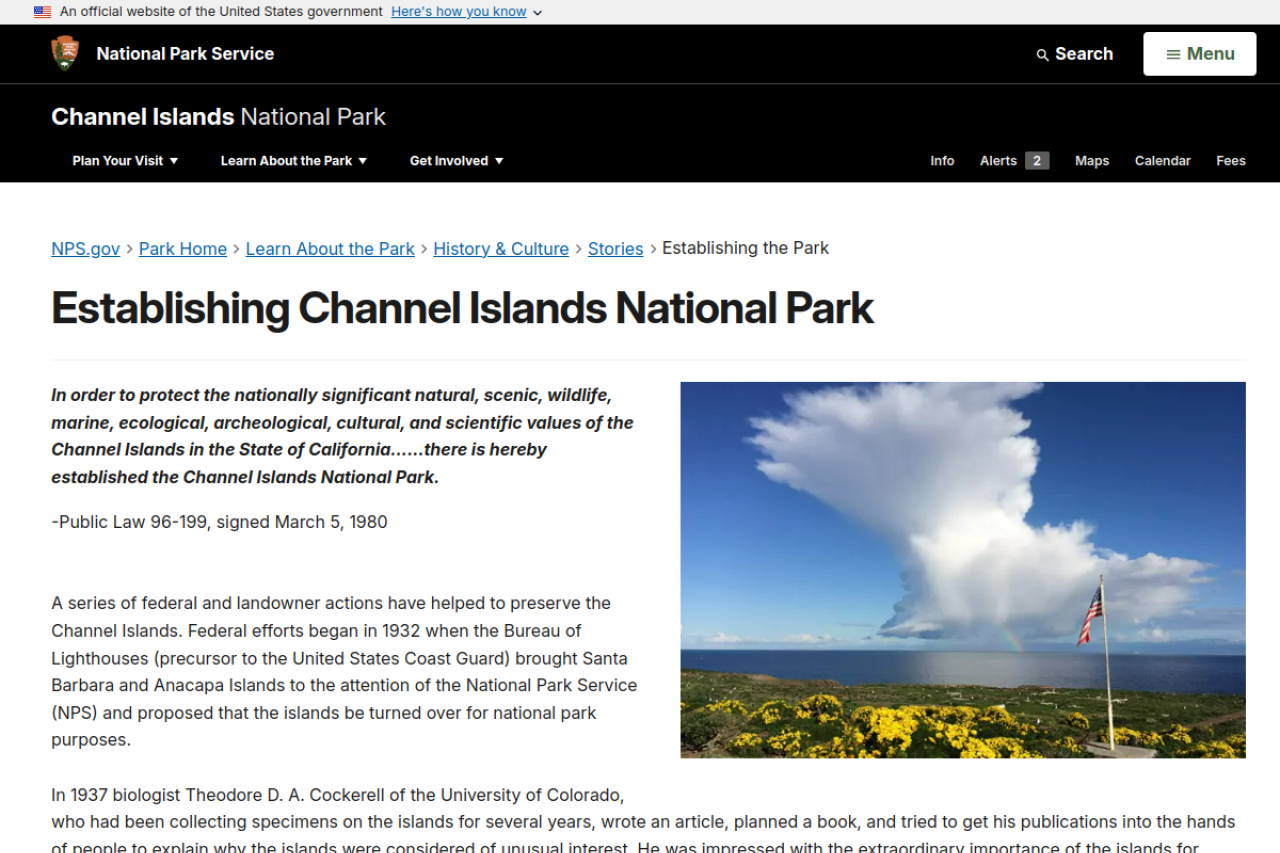Follow the History & Culture breadcrumb

point(501,249)
